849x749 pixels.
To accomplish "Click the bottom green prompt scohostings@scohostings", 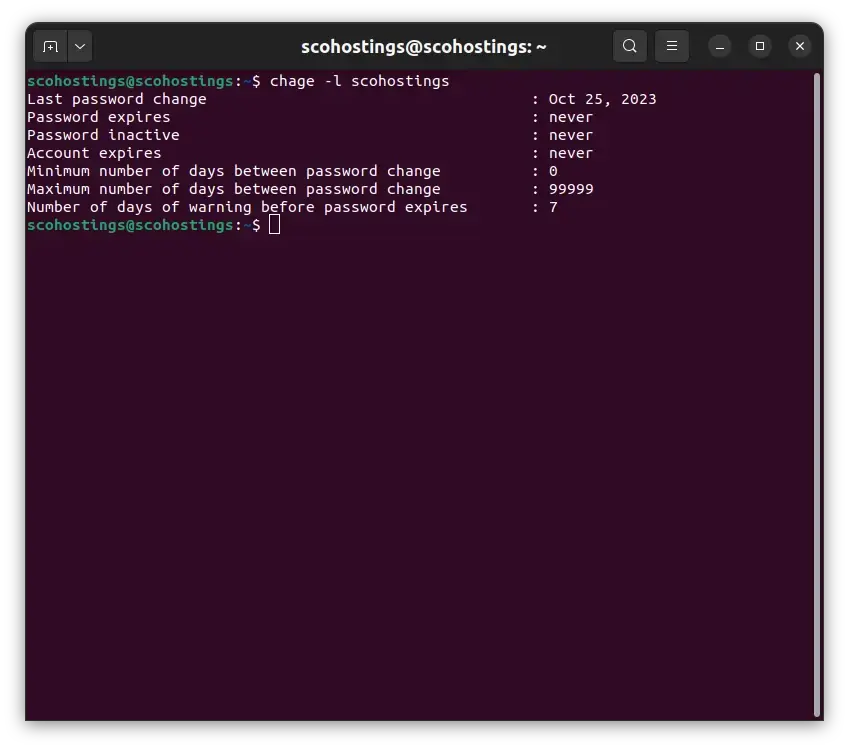I will [130, 225].
